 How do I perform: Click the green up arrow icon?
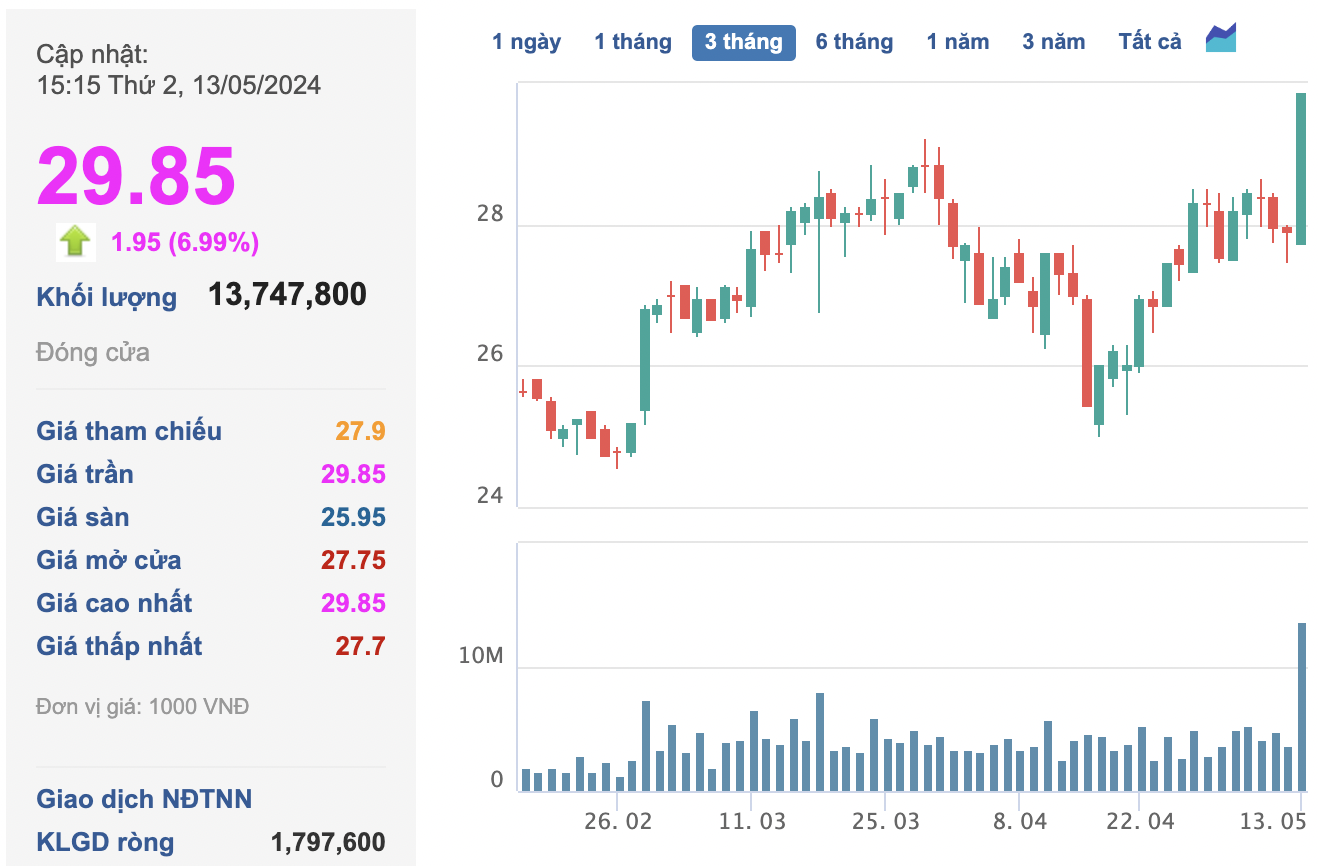pyautogui.click(x=76, y=241)
